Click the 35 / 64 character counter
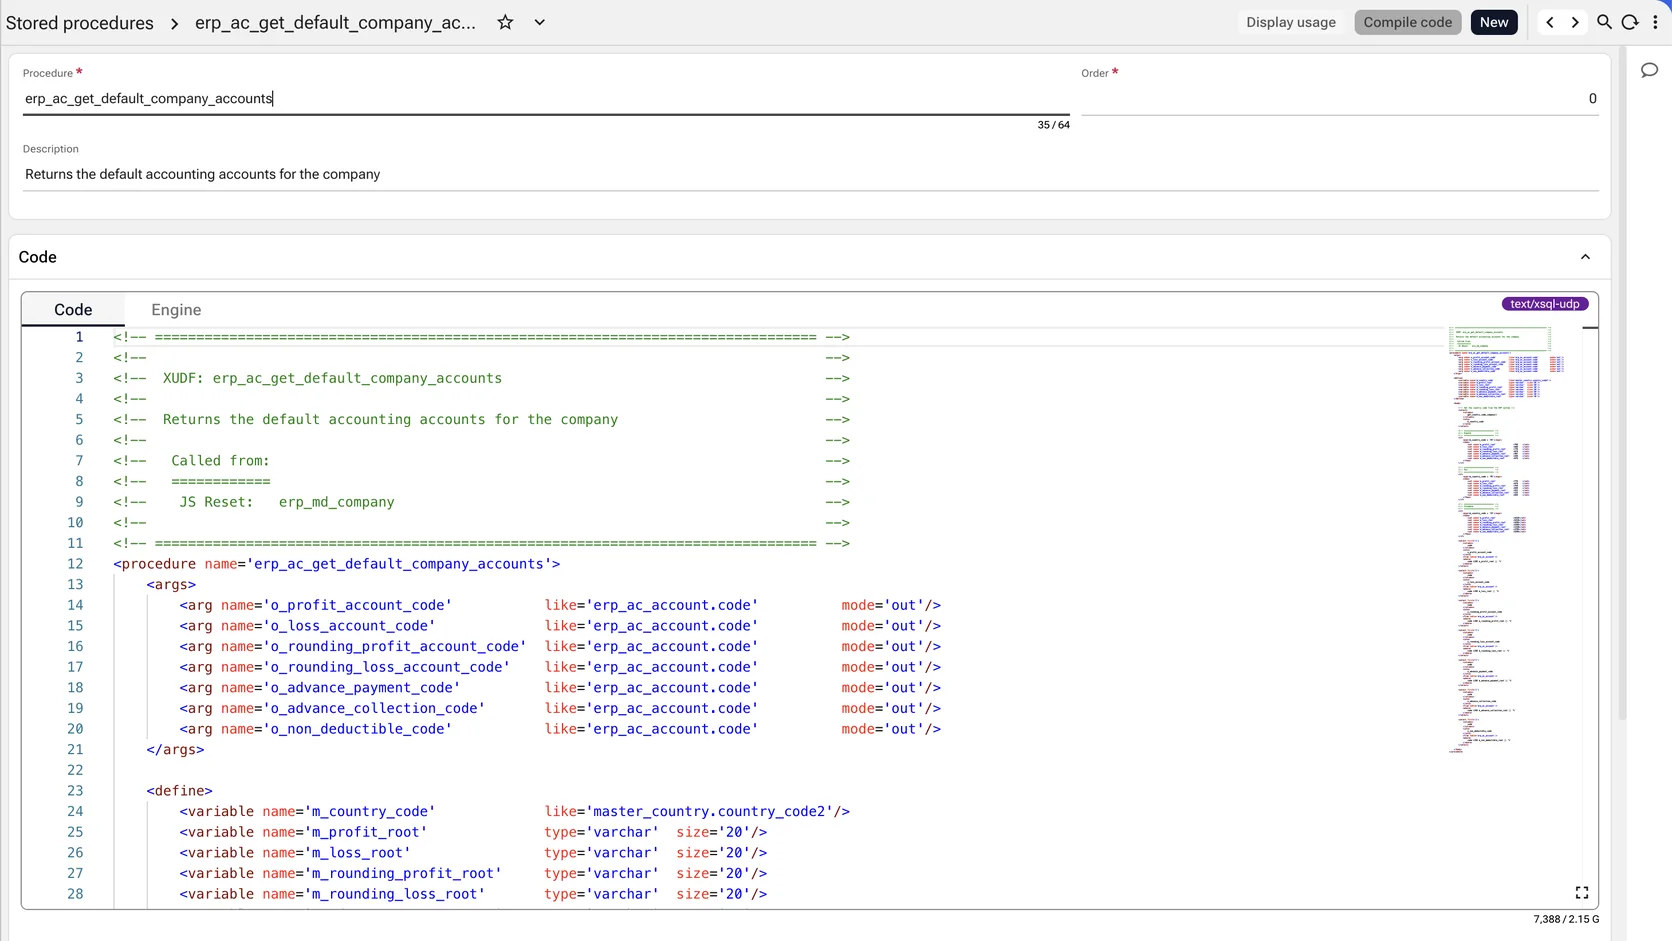Screen dimensions: 1672x941 [x=1053, y=125]
